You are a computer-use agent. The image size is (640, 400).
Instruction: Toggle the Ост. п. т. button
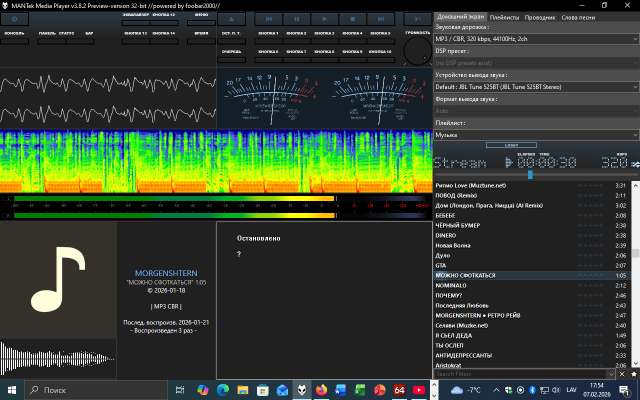click(231, 41)
